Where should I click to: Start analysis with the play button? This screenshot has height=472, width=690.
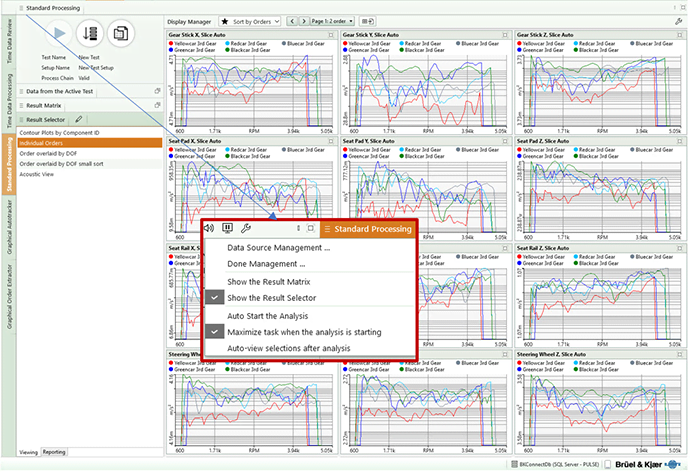pos(59,33)
